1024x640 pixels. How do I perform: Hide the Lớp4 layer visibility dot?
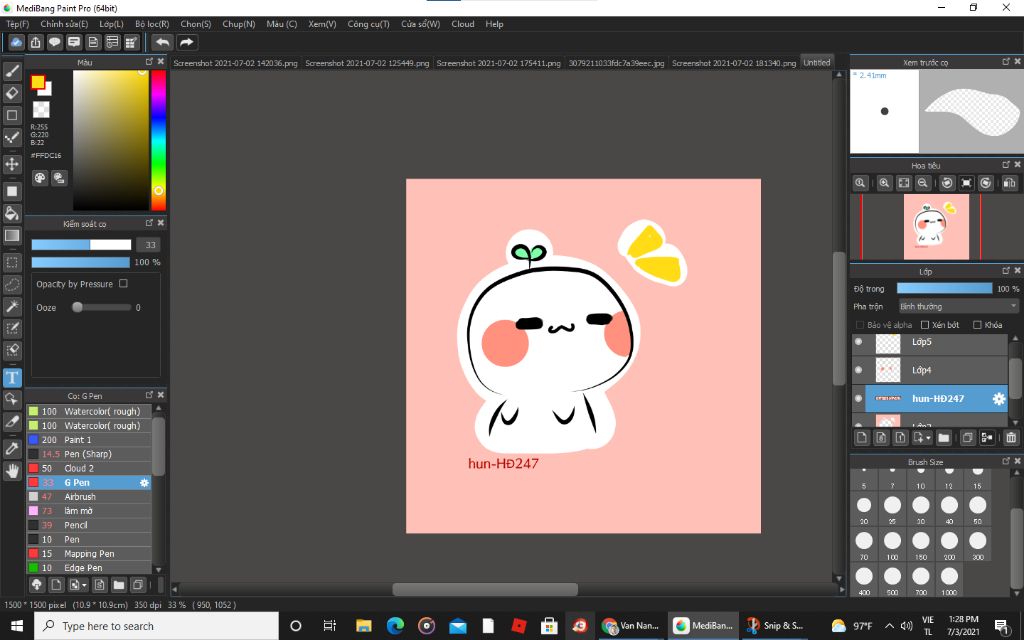(859, 370)
